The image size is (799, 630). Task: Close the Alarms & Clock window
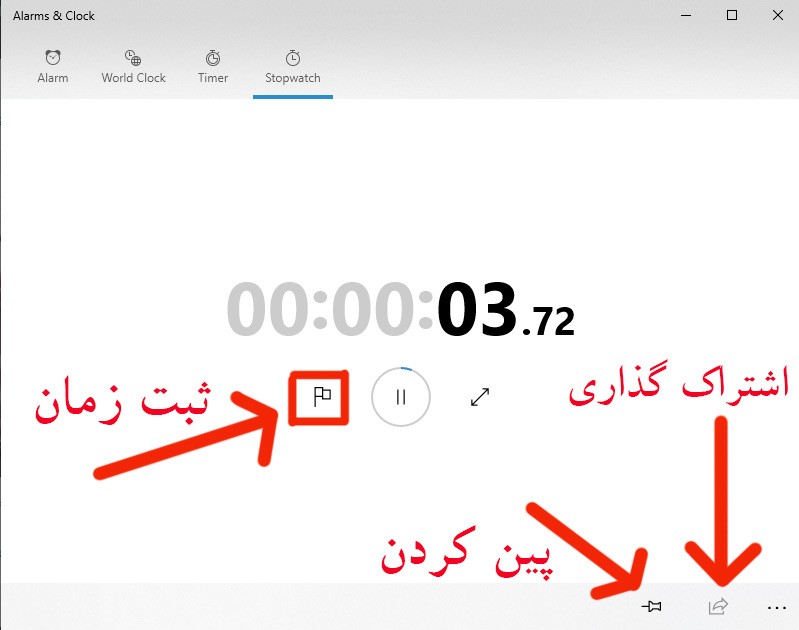click(778, 15)
